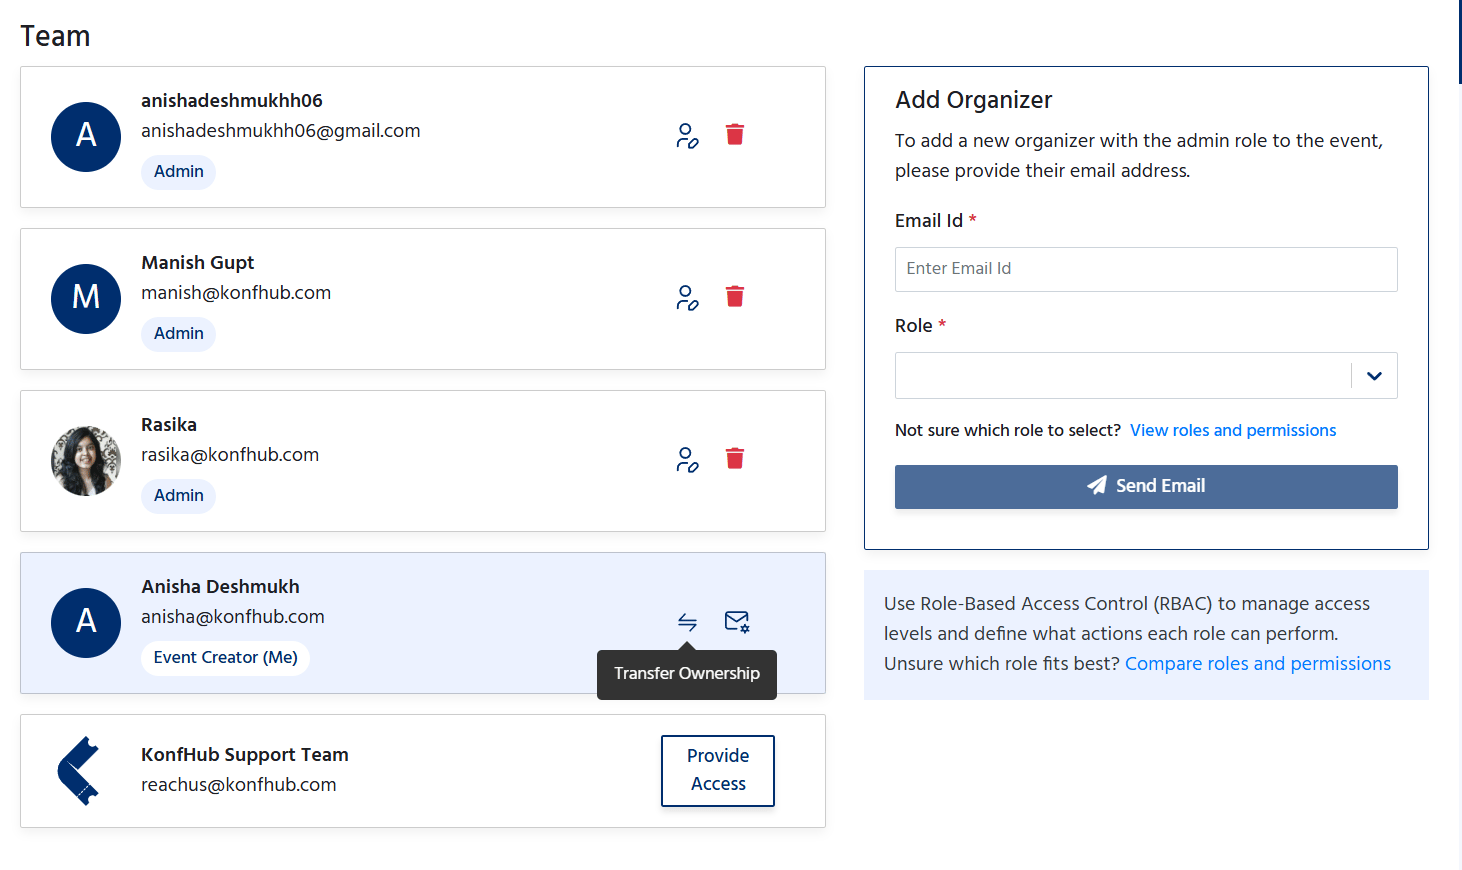The width and height of the screenshot is (1462, 870).
Task: Open email settings icon for Anisha Deshmukh
Action: 737,622
